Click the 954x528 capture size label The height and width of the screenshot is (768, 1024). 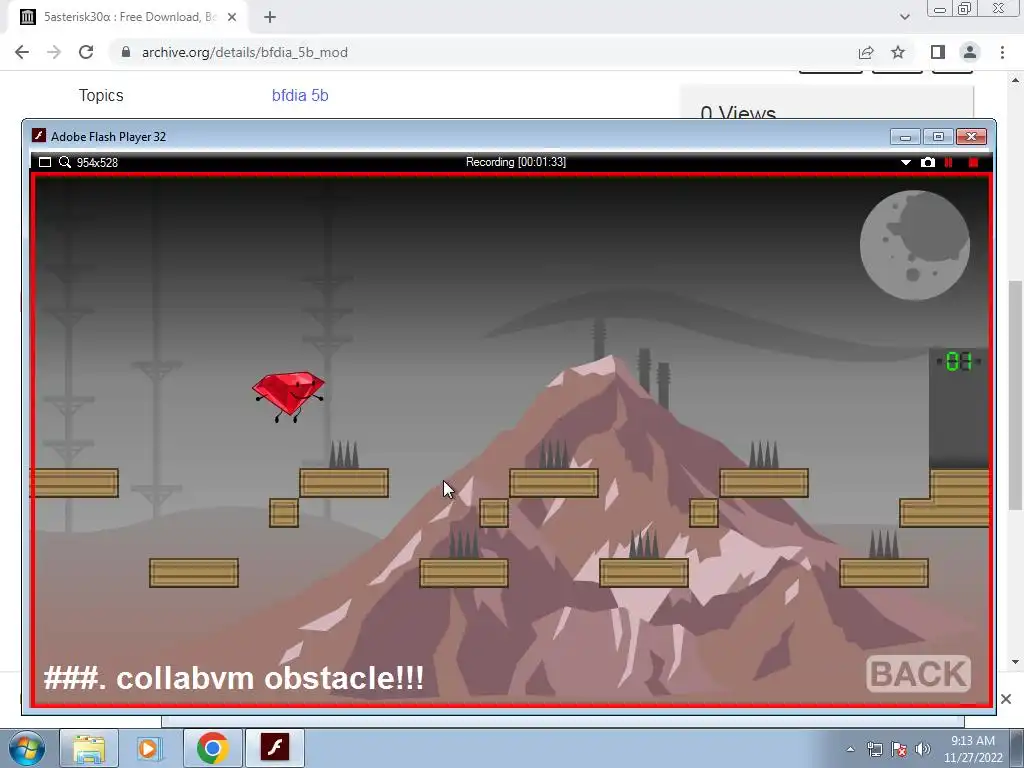coord(97,163)
